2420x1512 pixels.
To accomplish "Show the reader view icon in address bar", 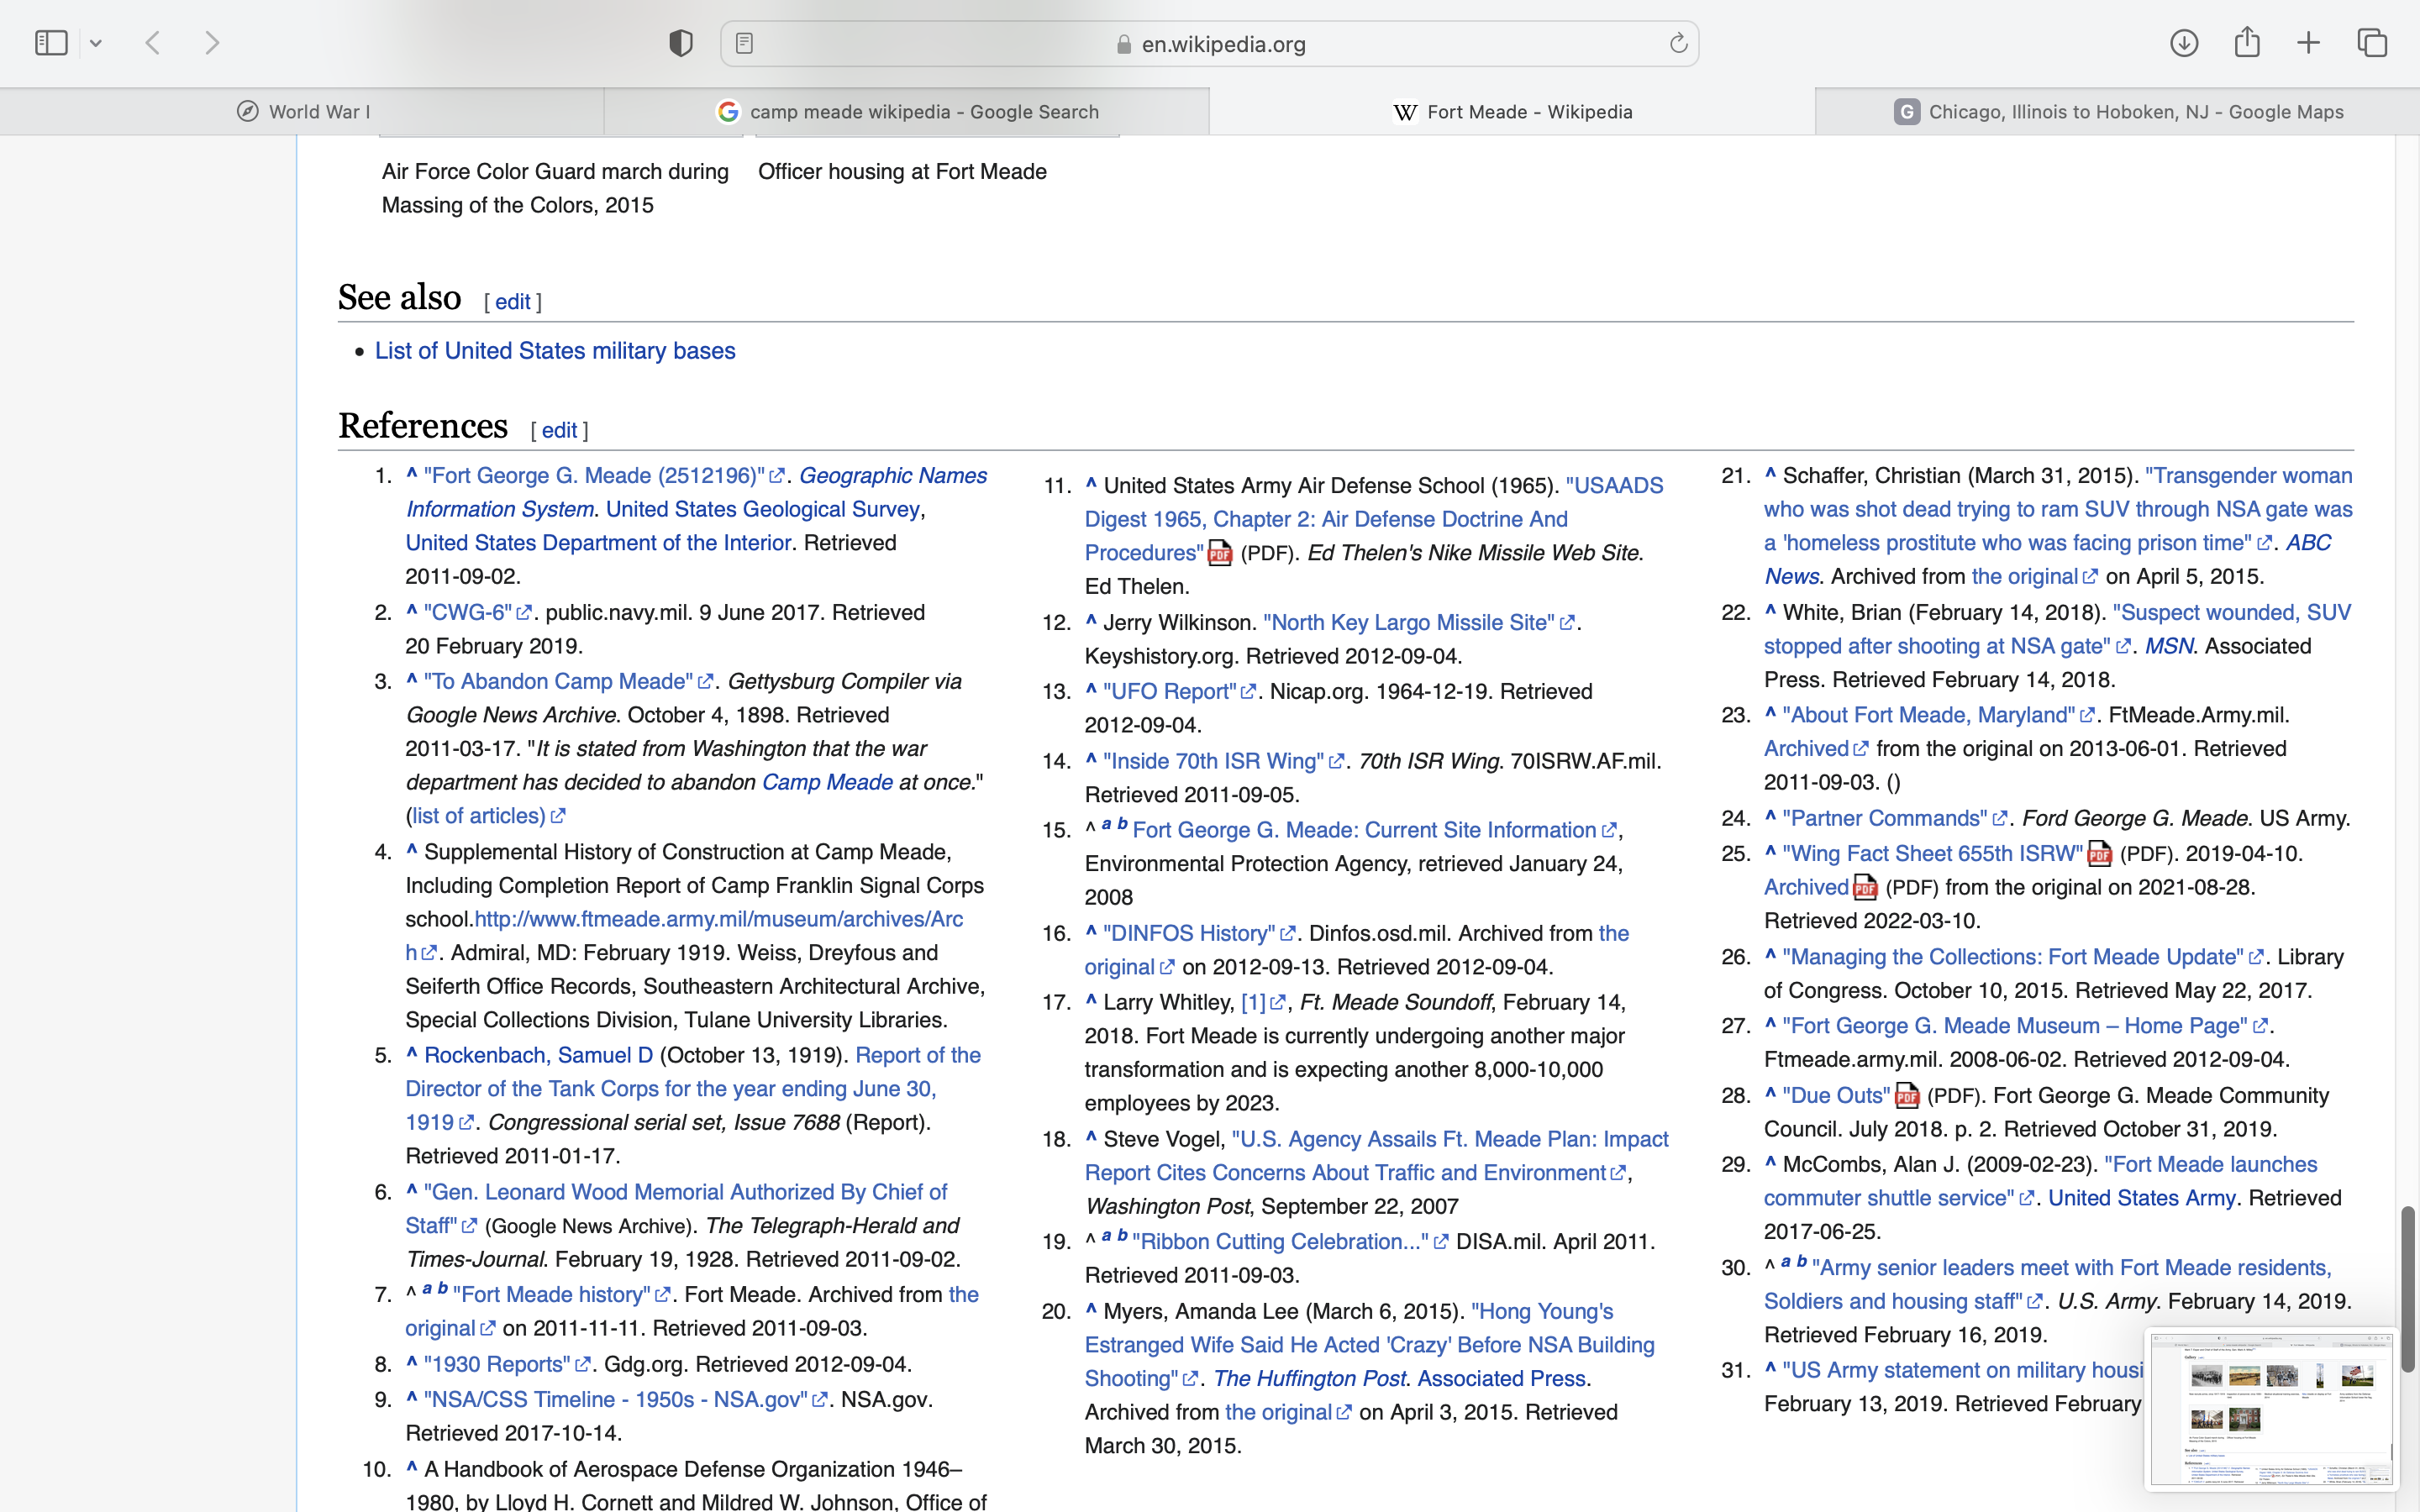I will pos(744,43).
